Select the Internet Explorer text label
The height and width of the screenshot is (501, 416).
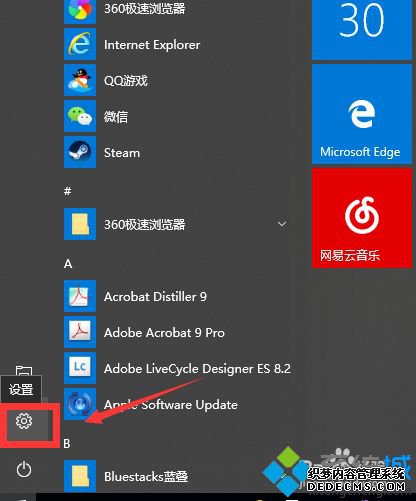[152, 45]
